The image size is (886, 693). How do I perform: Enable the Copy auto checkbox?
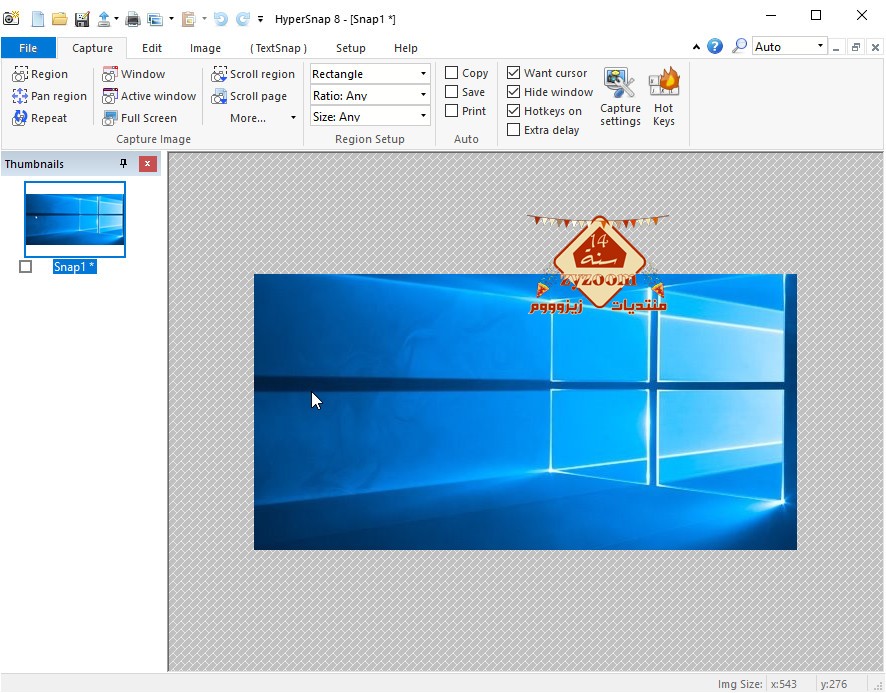[x=451, y=73]
